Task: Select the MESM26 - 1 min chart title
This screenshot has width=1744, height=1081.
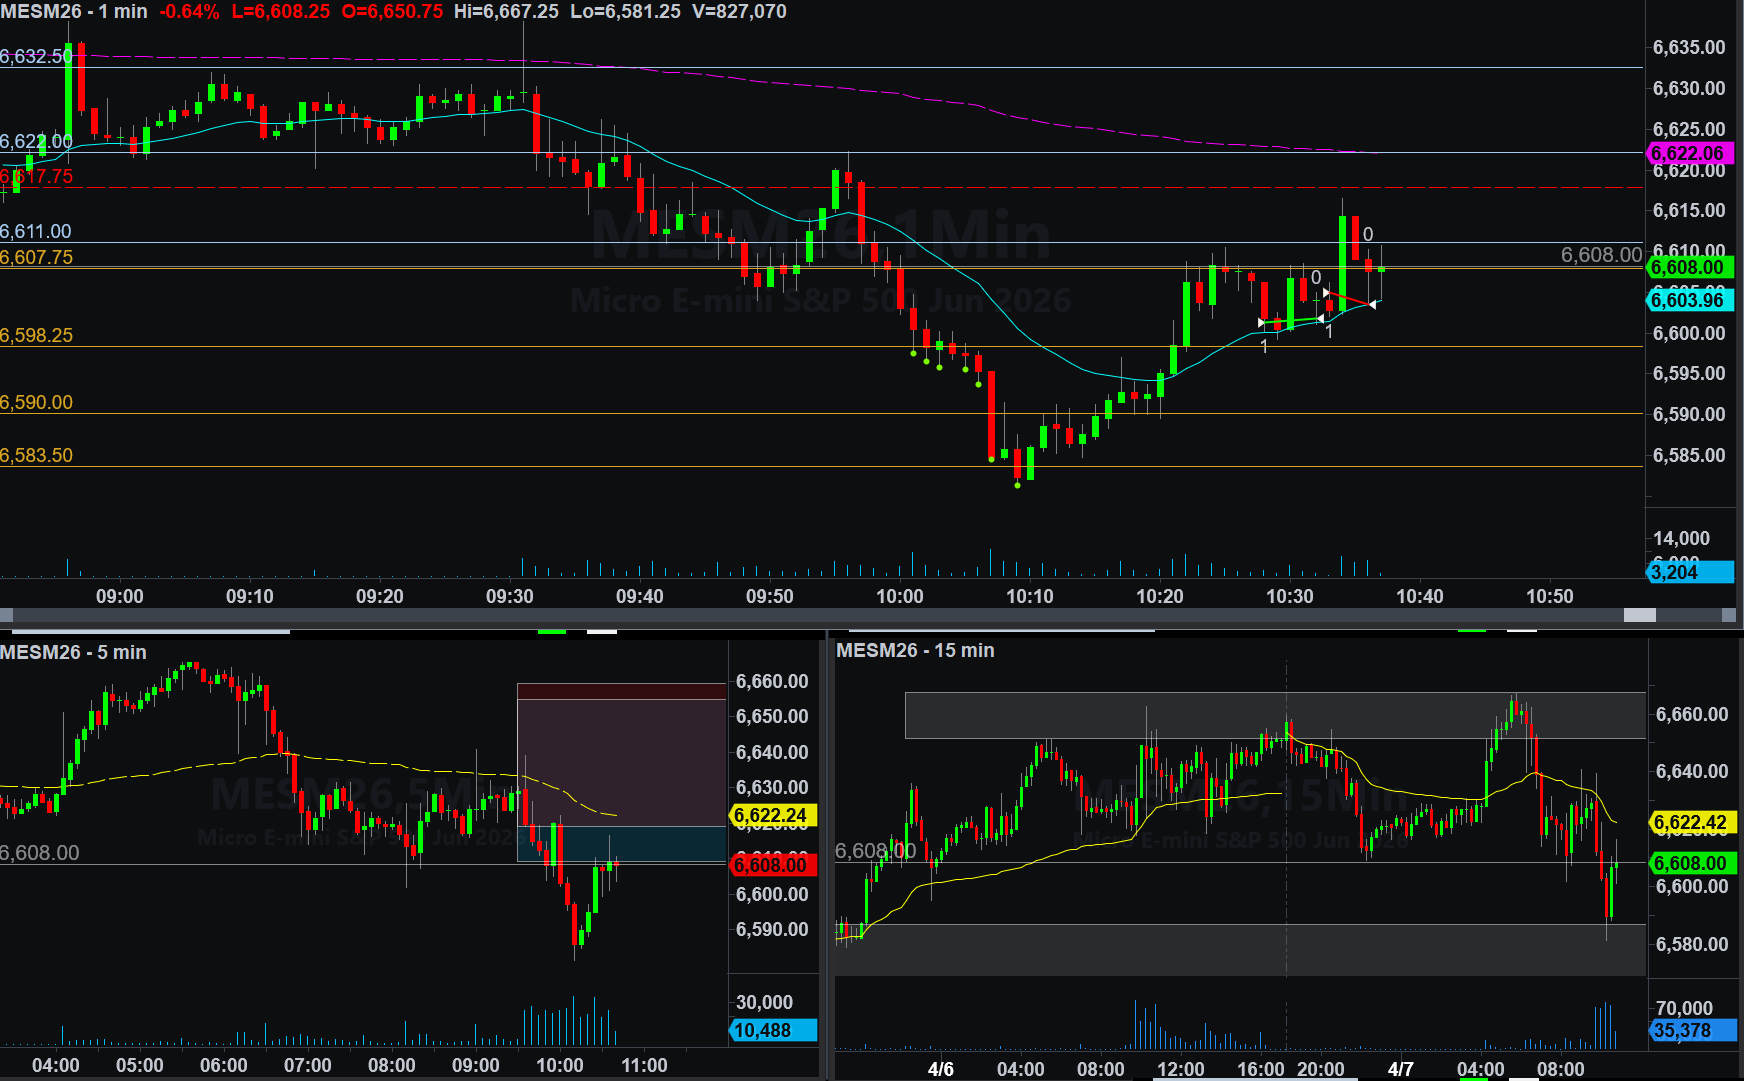Action: (x=74, y=12)
